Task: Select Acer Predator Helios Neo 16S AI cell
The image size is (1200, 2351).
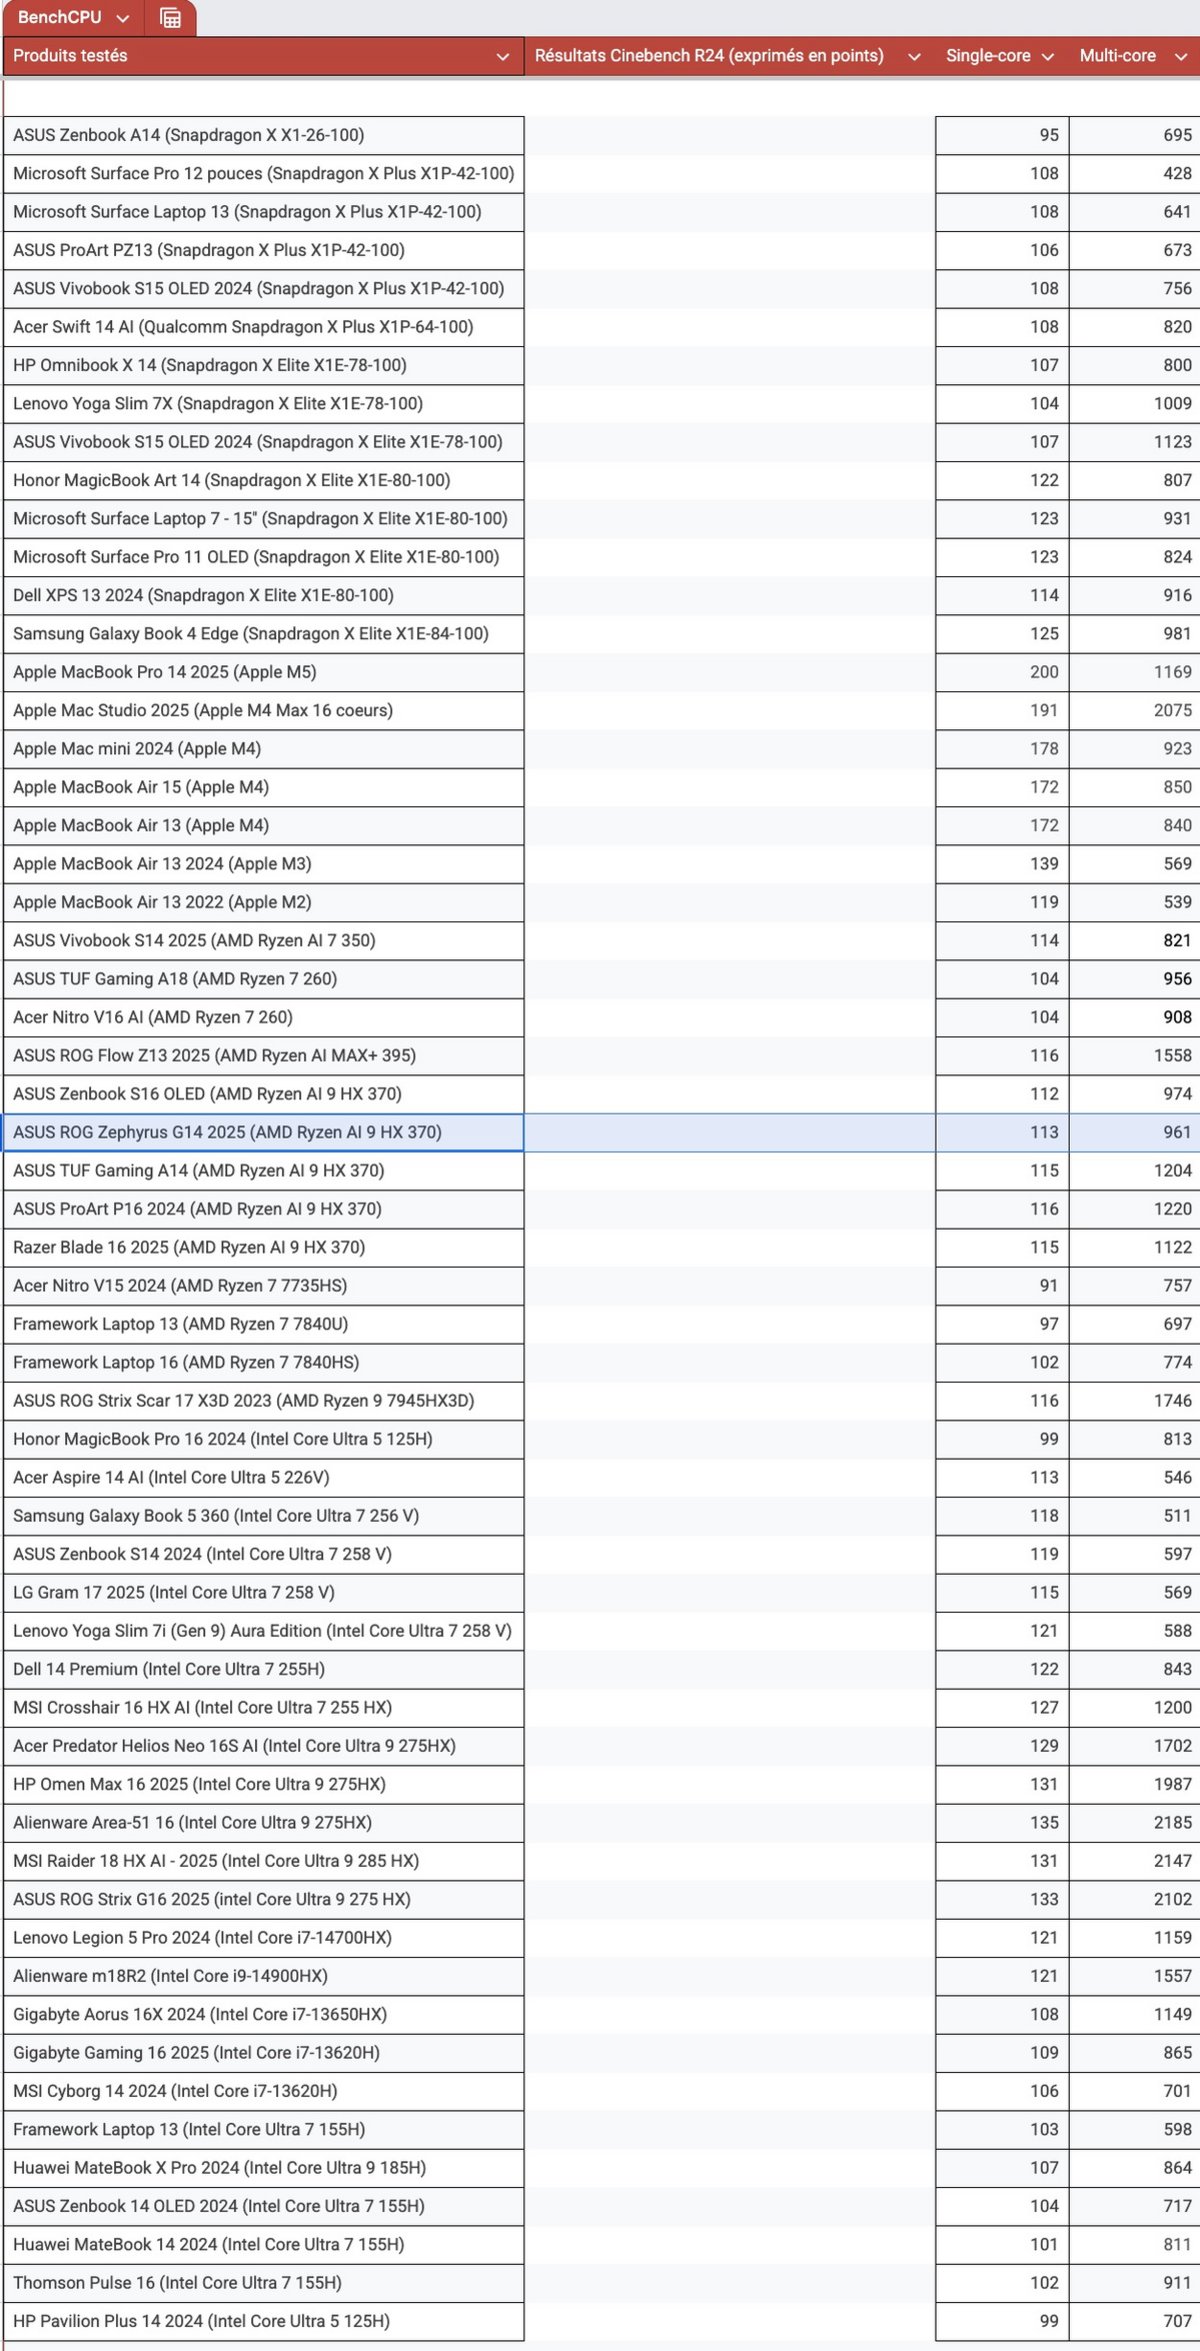Action: [x=263, y=1745]
